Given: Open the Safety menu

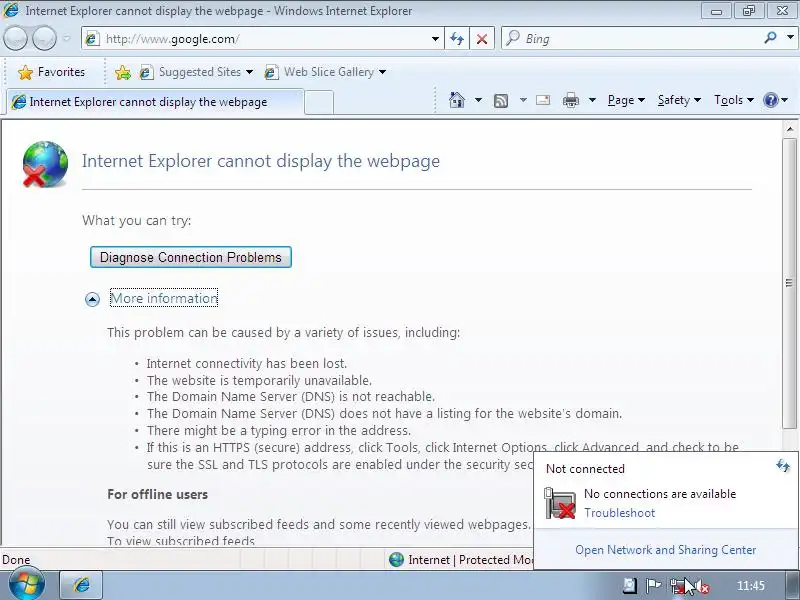Looking at the screenshot, I should coord(679,100).
